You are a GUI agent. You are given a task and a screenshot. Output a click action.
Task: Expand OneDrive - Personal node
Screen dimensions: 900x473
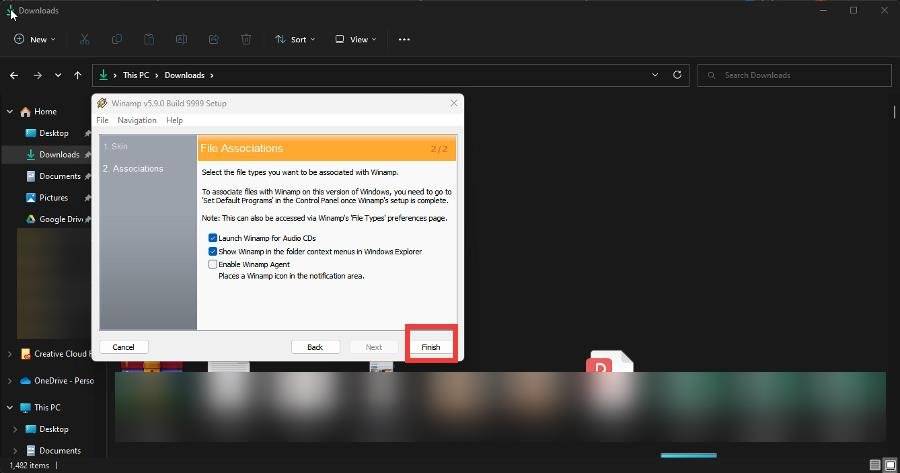10,381
